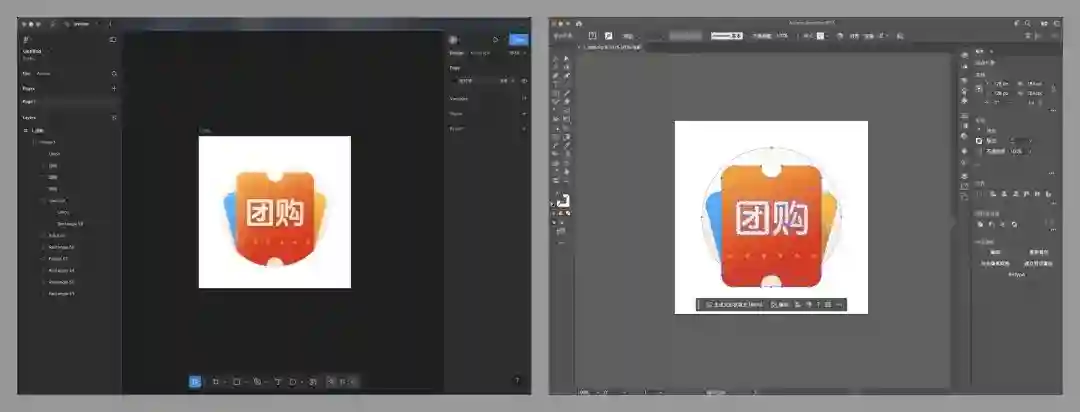Viewport: 1080px width, 412px height.
Task: Click the search icon in Figma's file panel
Action: 114,73
